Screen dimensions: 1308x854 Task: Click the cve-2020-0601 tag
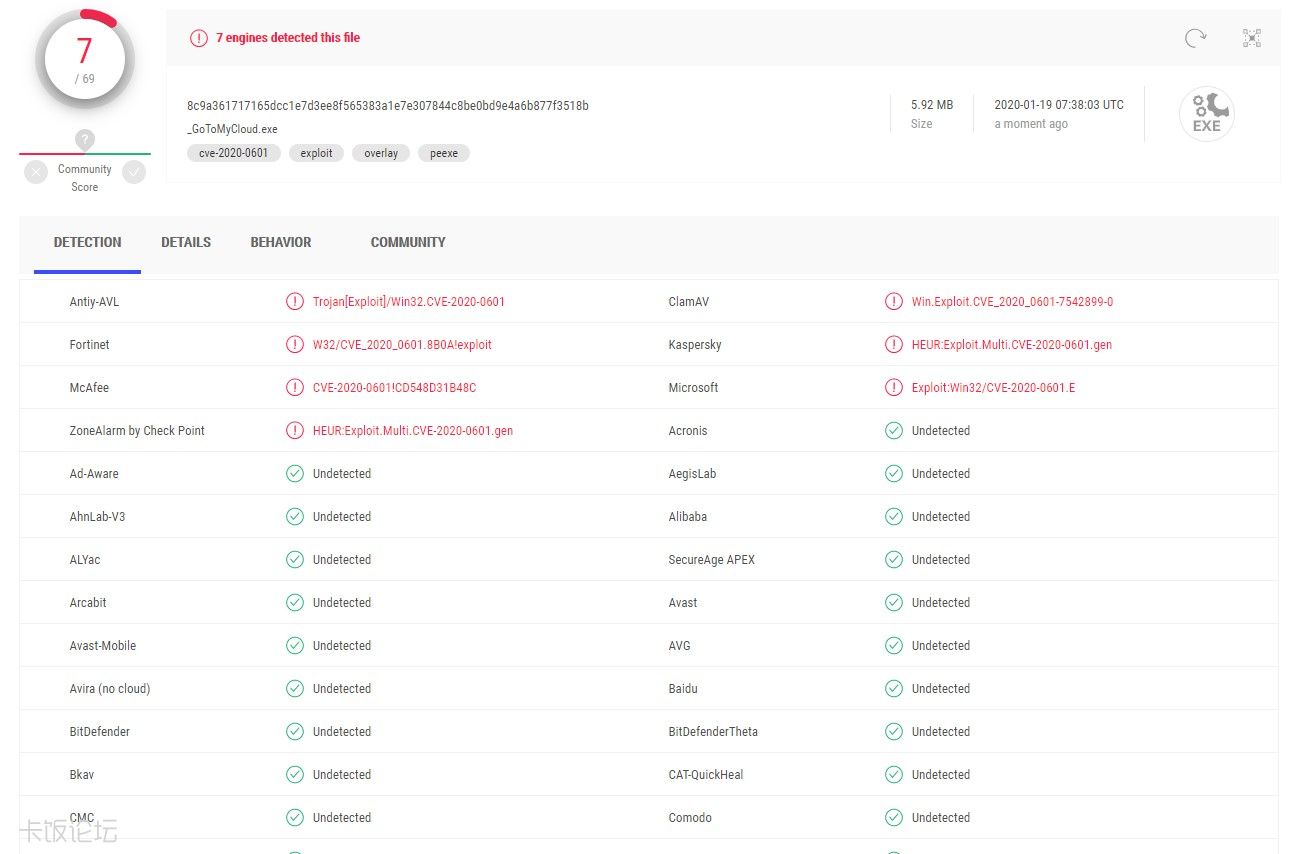tap(234, 153)
